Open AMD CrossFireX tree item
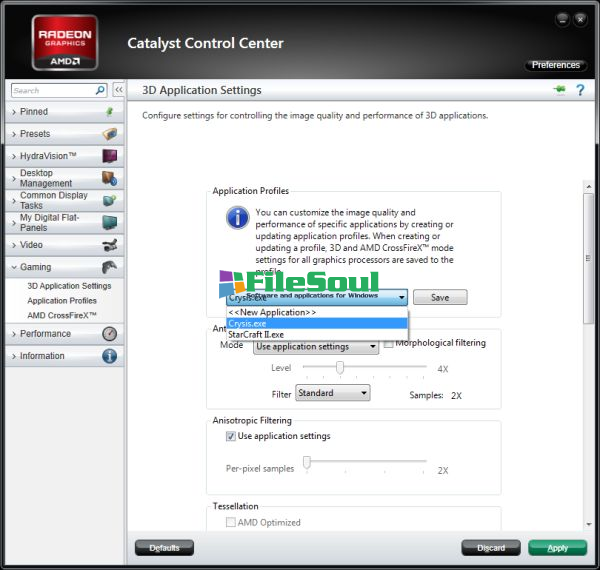The width and height of the screenshot is (600, 570). pyautogui.click(x=62, y=315)
